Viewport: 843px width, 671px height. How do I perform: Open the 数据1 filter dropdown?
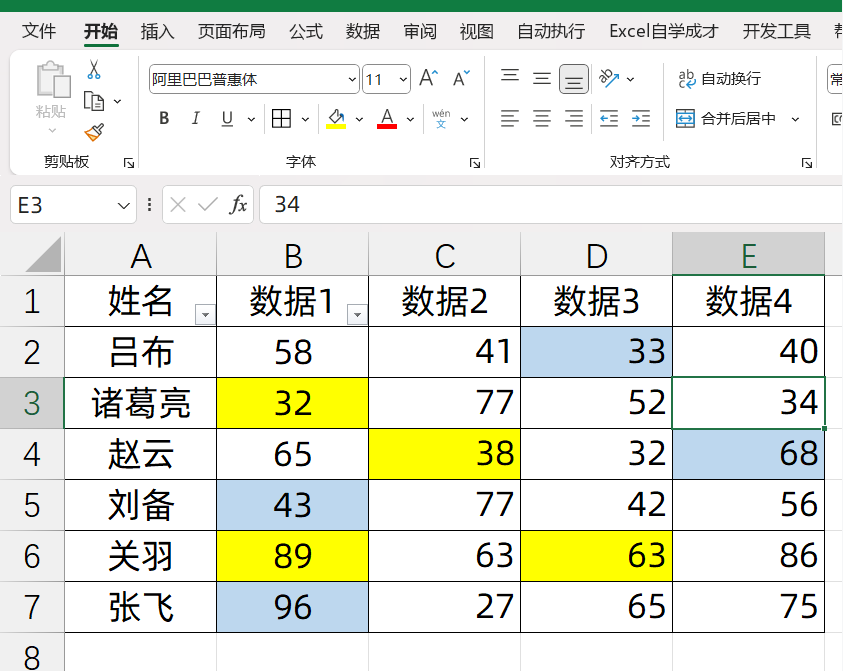click(357, 315)
